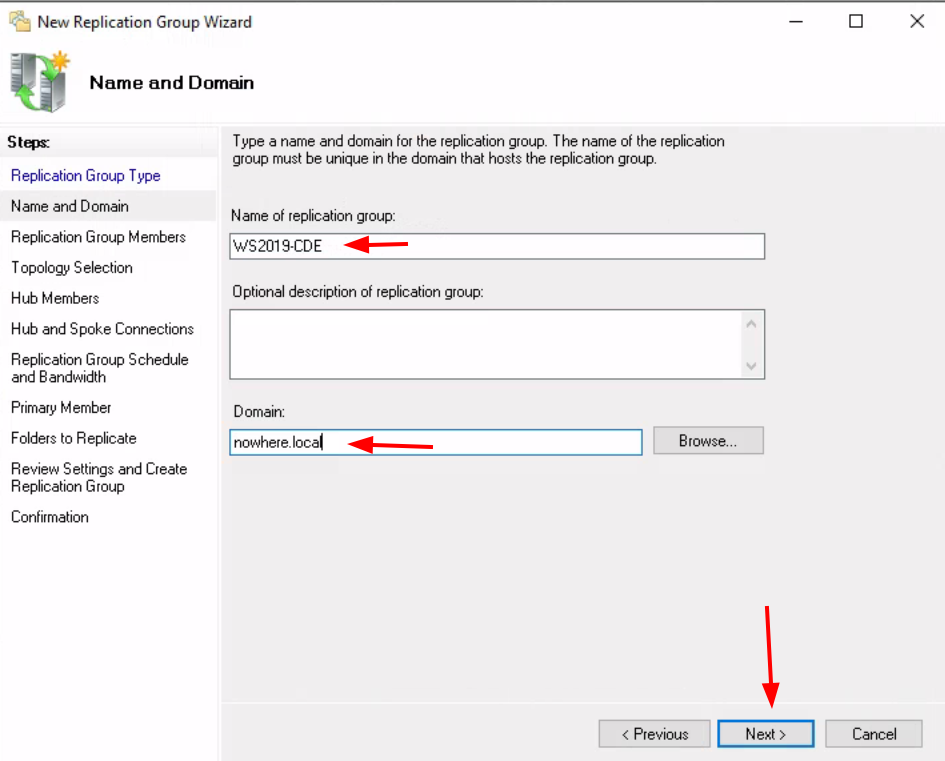Select Replication Group Schedule and Bandwidth step
Image resolution: width=945 pixels, height=761 pixels.
[99, 368]
